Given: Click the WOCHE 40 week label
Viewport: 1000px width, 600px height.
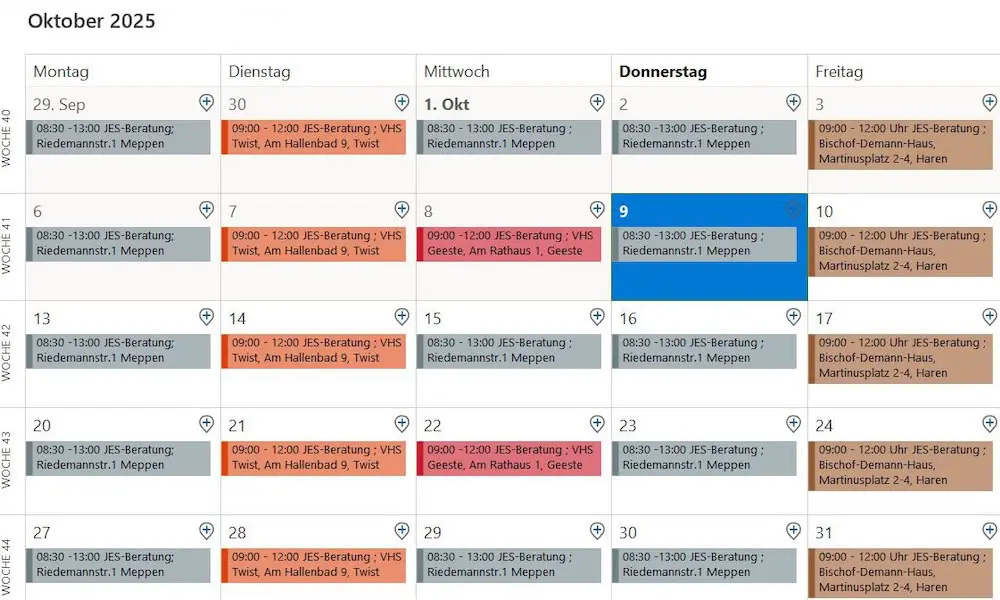Looking at the screenshot, I should pos(8,138).
